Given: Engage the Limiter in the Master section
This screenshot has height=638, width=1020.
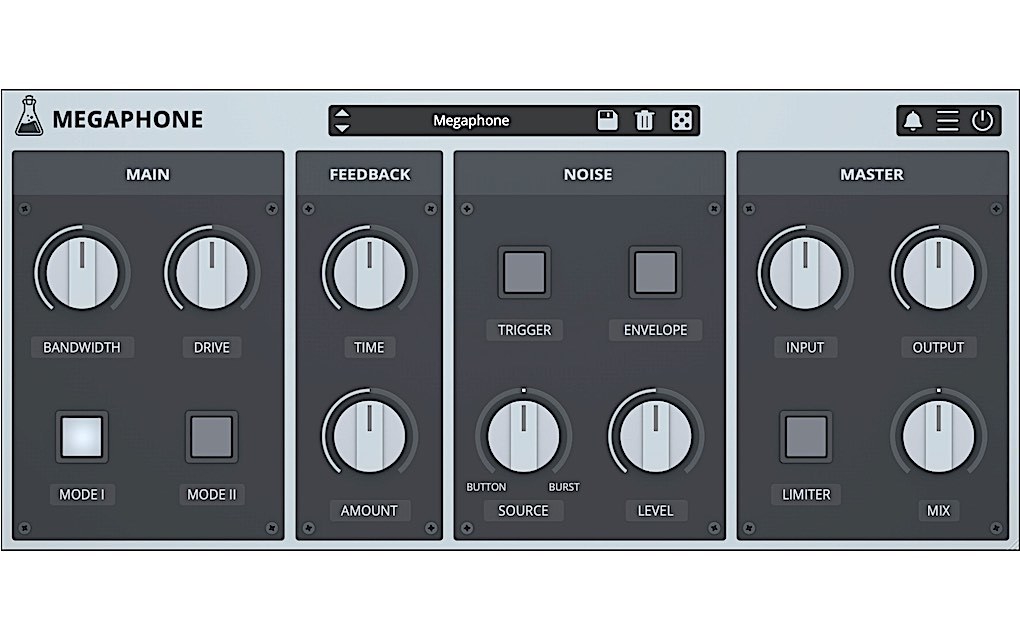Looking at the screenshot, I should [x=805, y=434].
